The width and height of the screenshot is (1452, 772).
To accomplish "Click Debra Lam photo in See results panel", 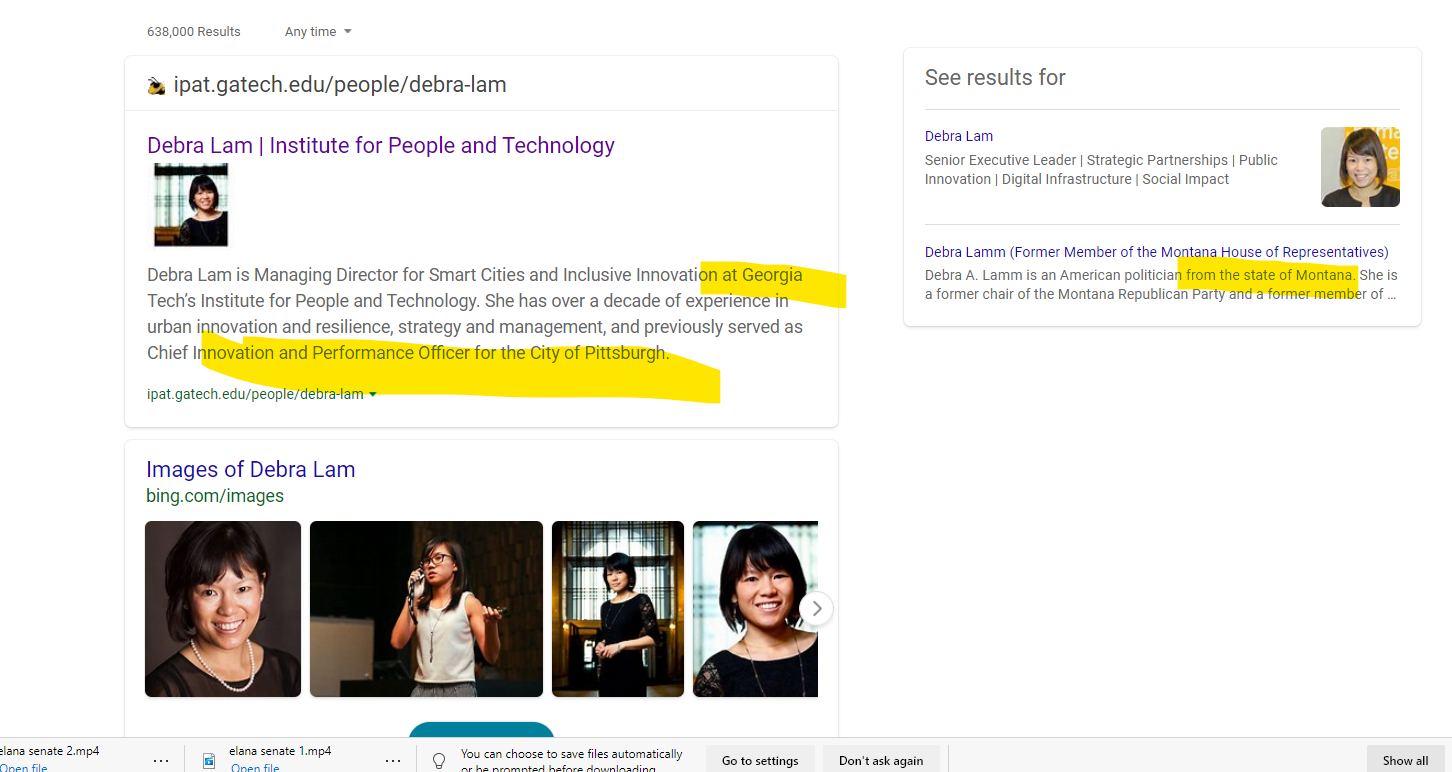I will 1360,167.
